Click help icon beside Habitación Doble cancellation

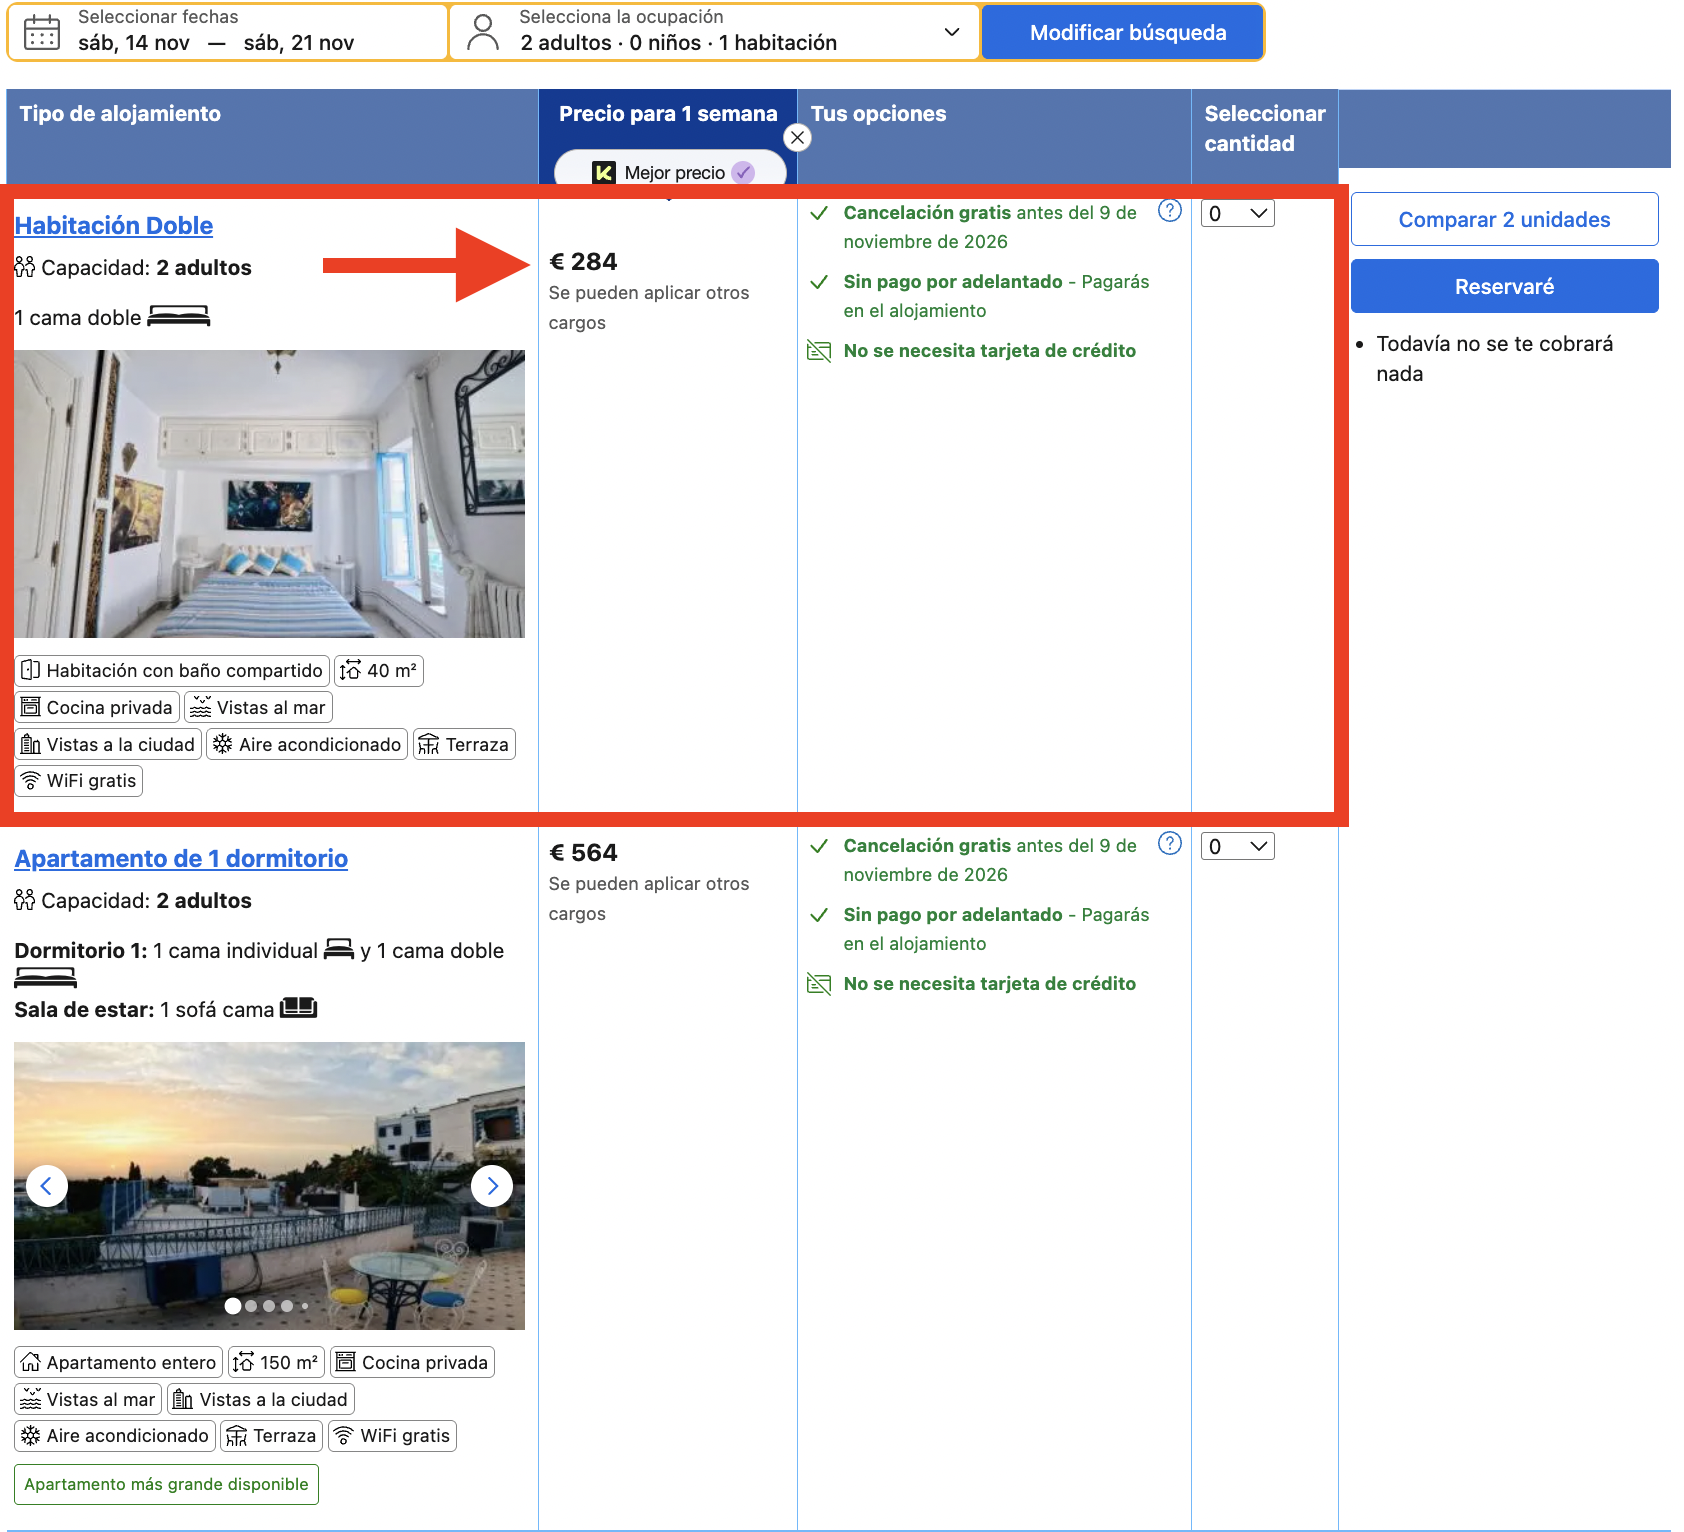[1170, 211]
